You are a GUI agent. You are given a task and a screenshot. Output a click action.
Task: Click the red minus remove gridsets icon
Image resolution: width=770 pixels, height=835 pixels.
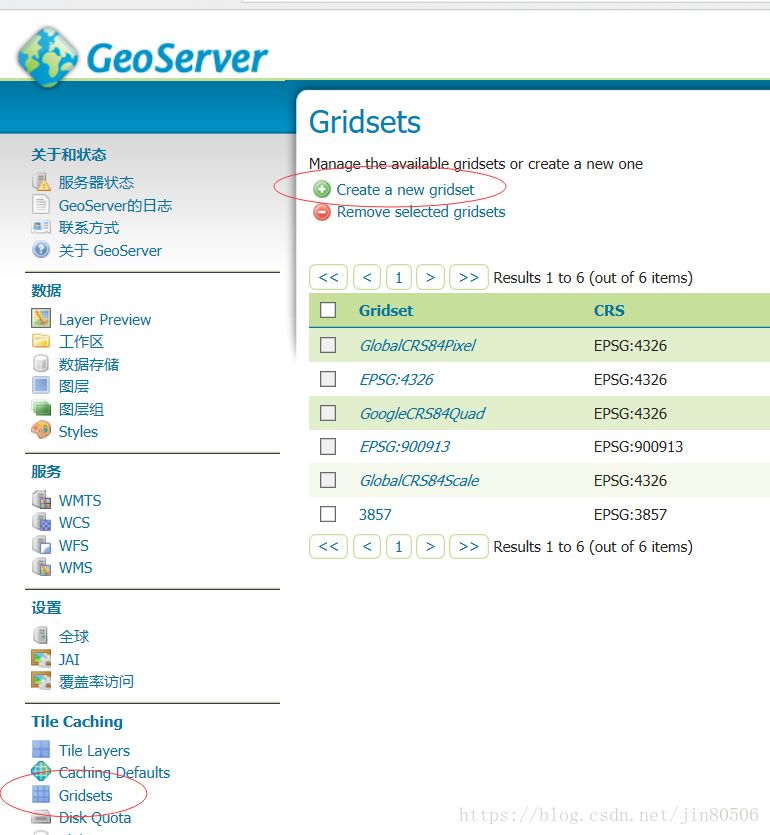click(322, 212)
